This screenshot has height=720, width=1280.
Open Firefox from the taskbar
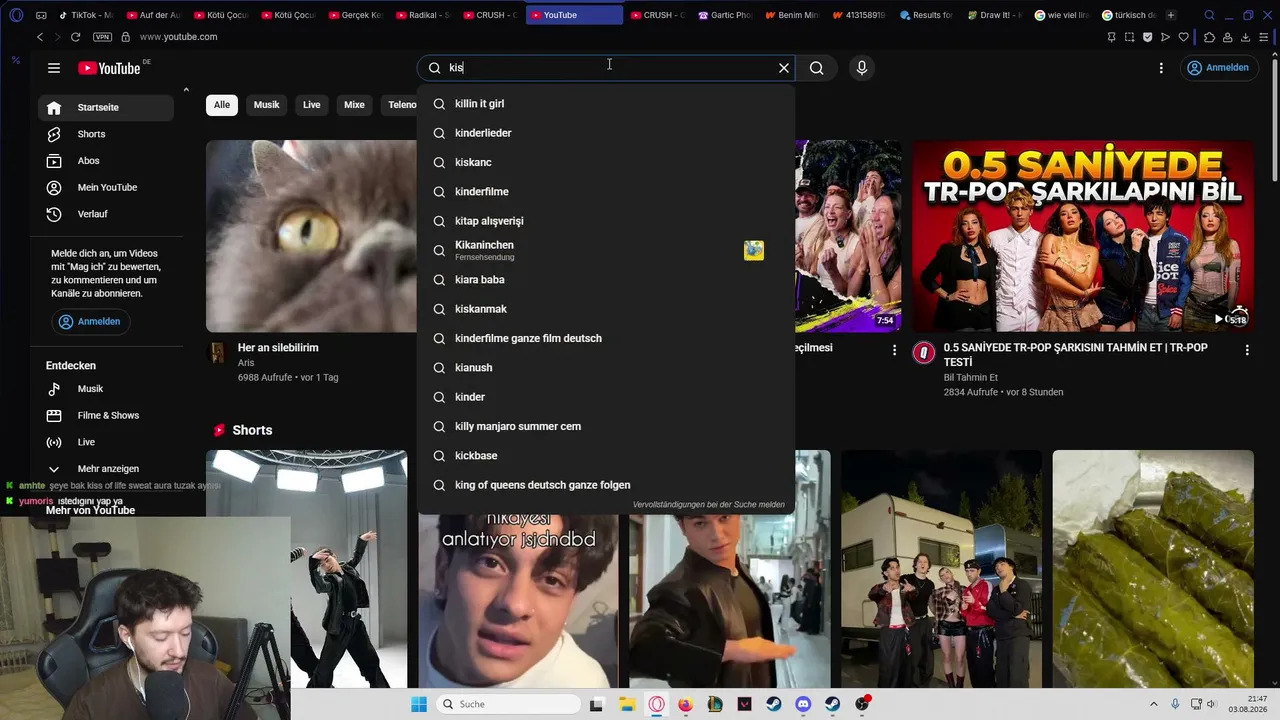click(x=685, y=704)
